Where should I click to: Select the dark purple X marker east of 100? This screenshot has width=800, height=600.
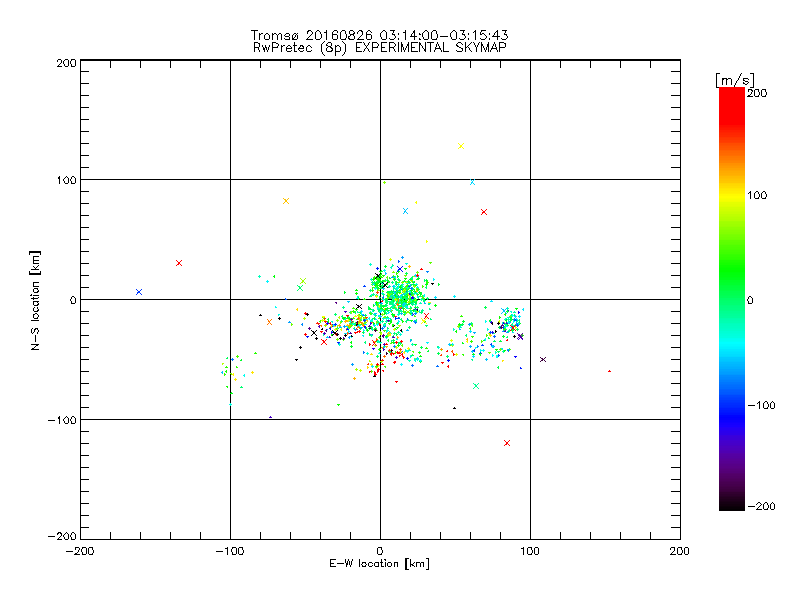543,360
